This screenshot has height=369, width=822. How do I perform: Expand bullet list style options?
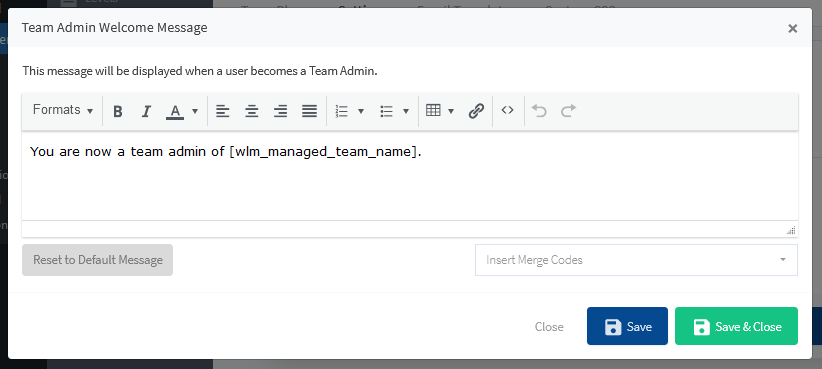click(406, 111)
